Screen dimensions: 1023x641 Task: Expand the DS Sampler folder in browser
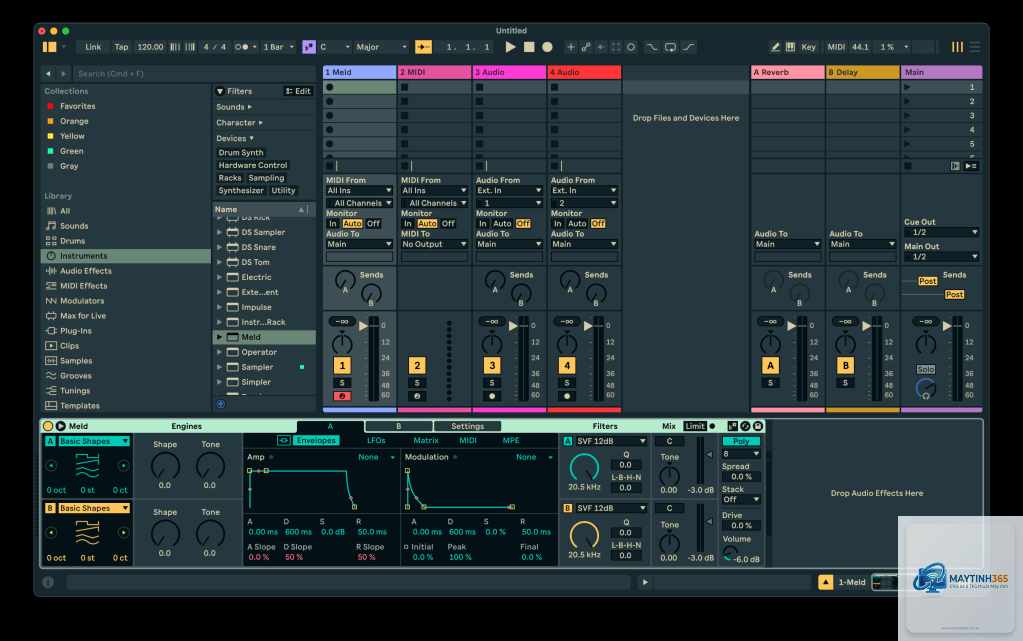219,232
